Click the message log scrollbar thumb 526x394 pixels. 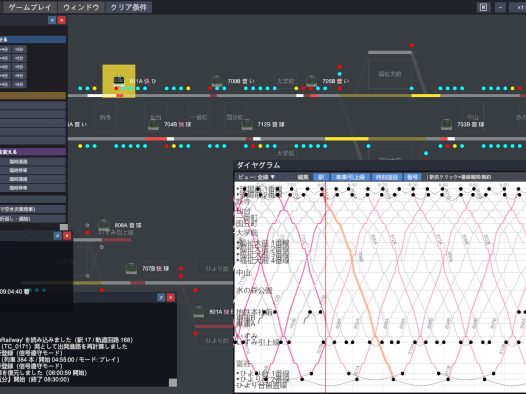173,383
